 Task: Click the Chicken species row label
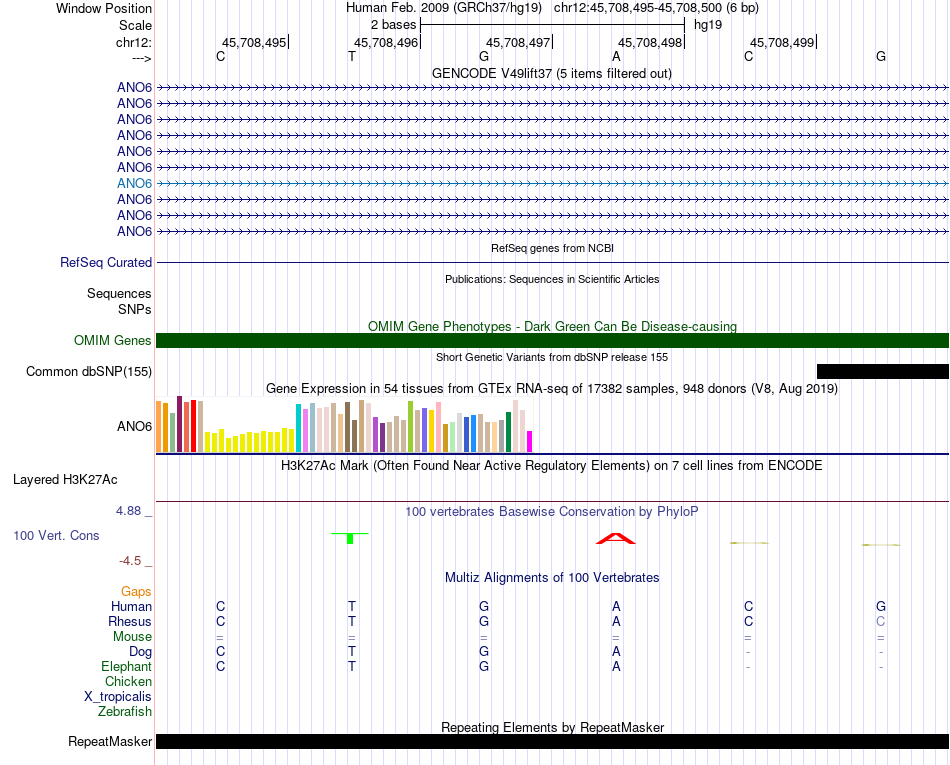(x=128, y=681)
